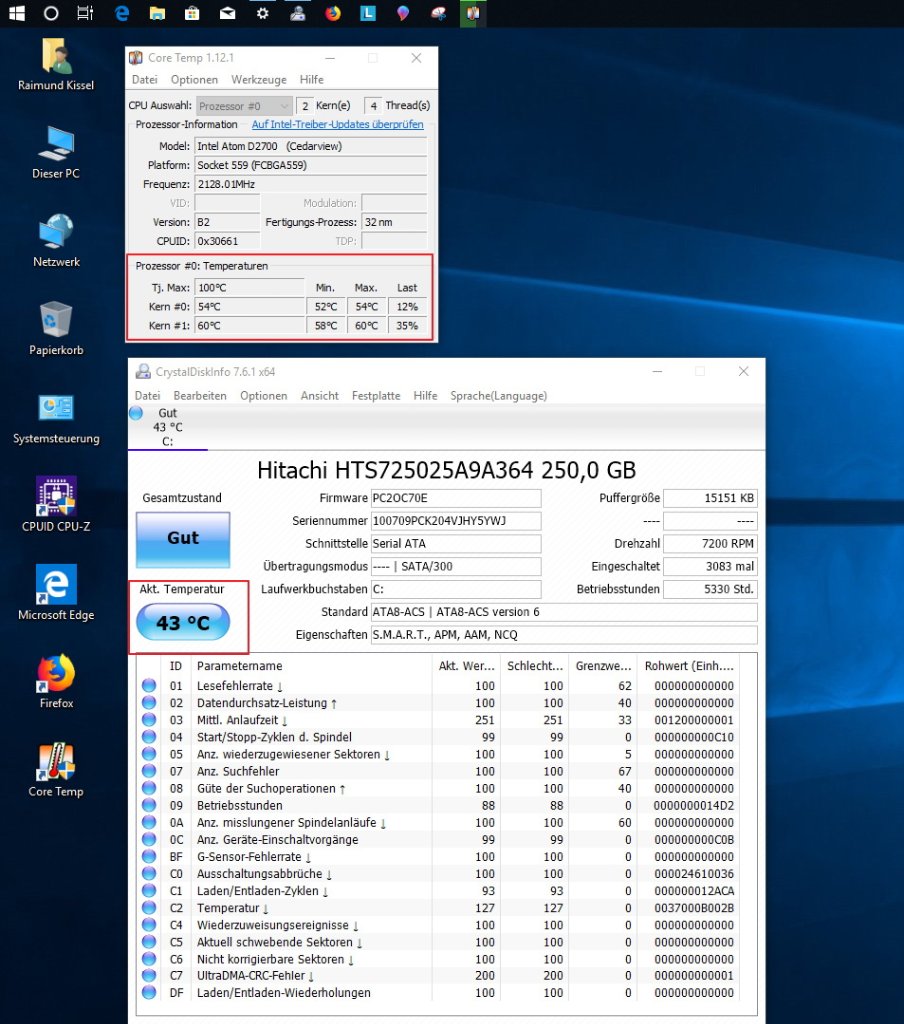Open Task View from the taskbar
Image resolution: width=904 pixels, height=1024 pixels.
(x=86, y=13)
